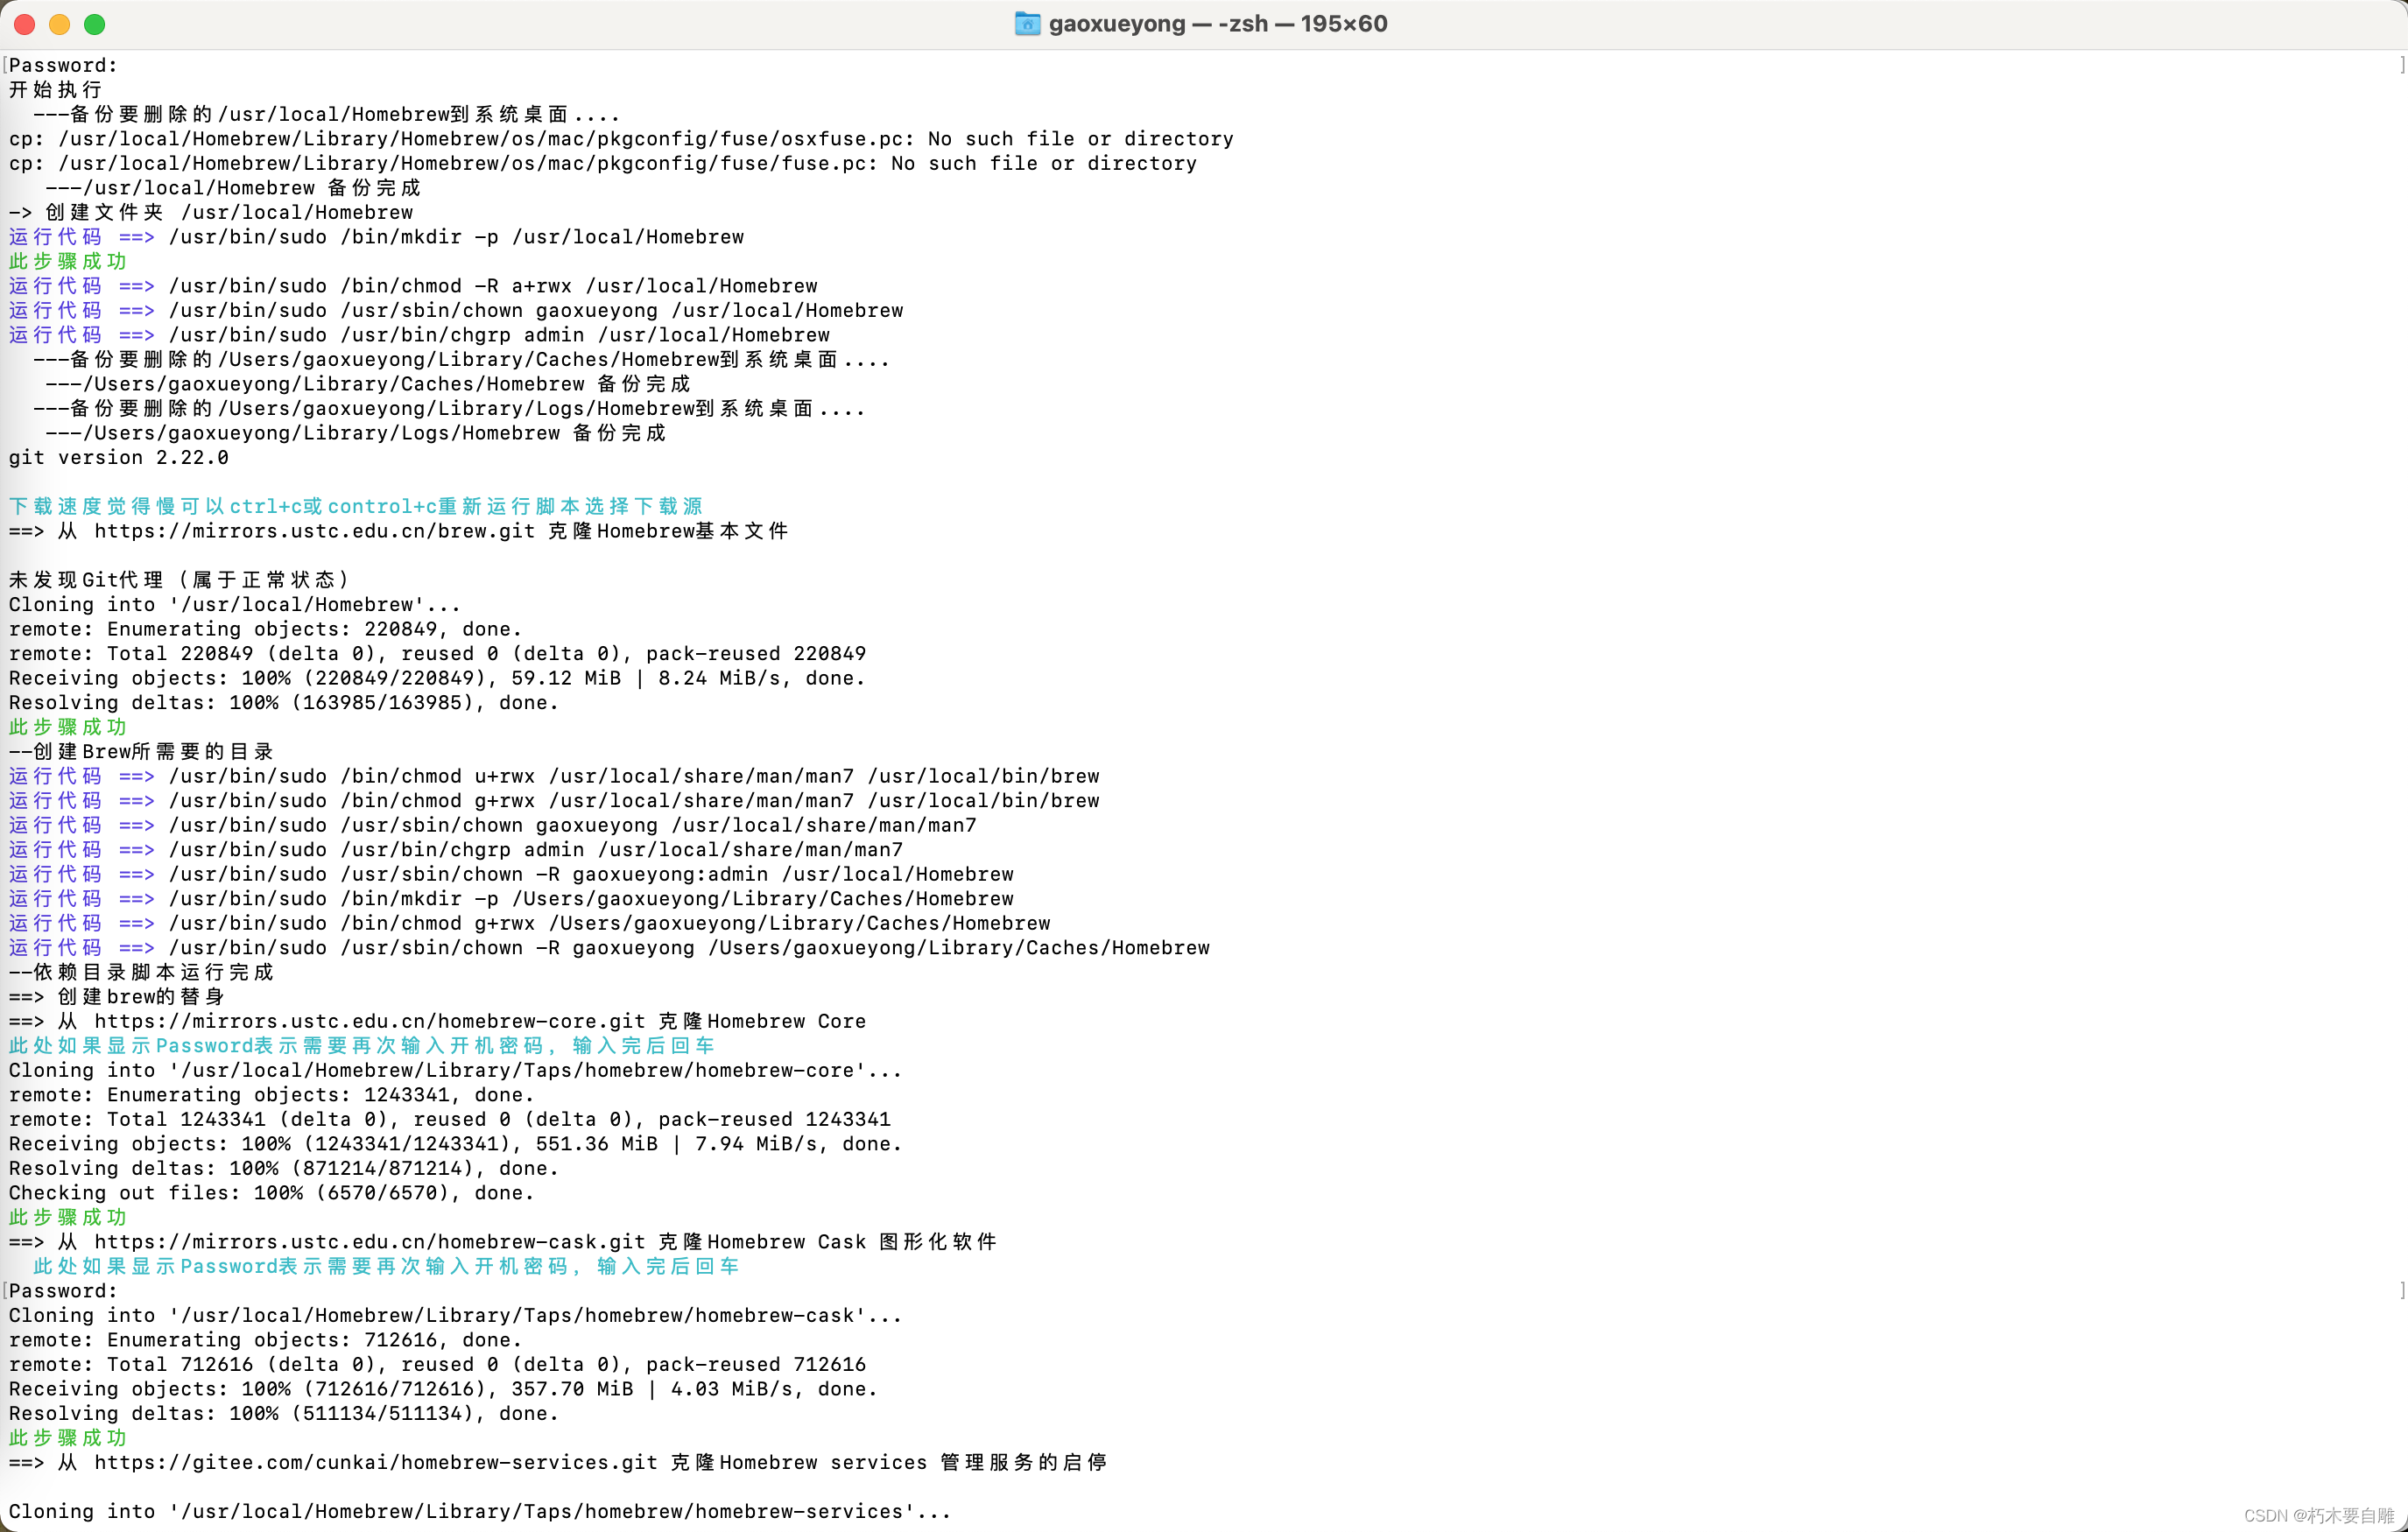This screenshot has width=2408, height=1532.
Task: Click the folder icon in the title bar
Action: point(1027,24)
